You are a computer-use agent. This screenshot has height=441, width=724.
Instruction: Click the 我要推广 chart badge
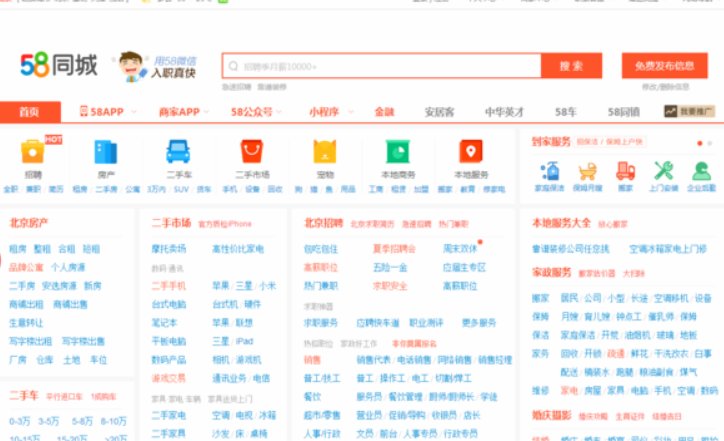point(689,111)
